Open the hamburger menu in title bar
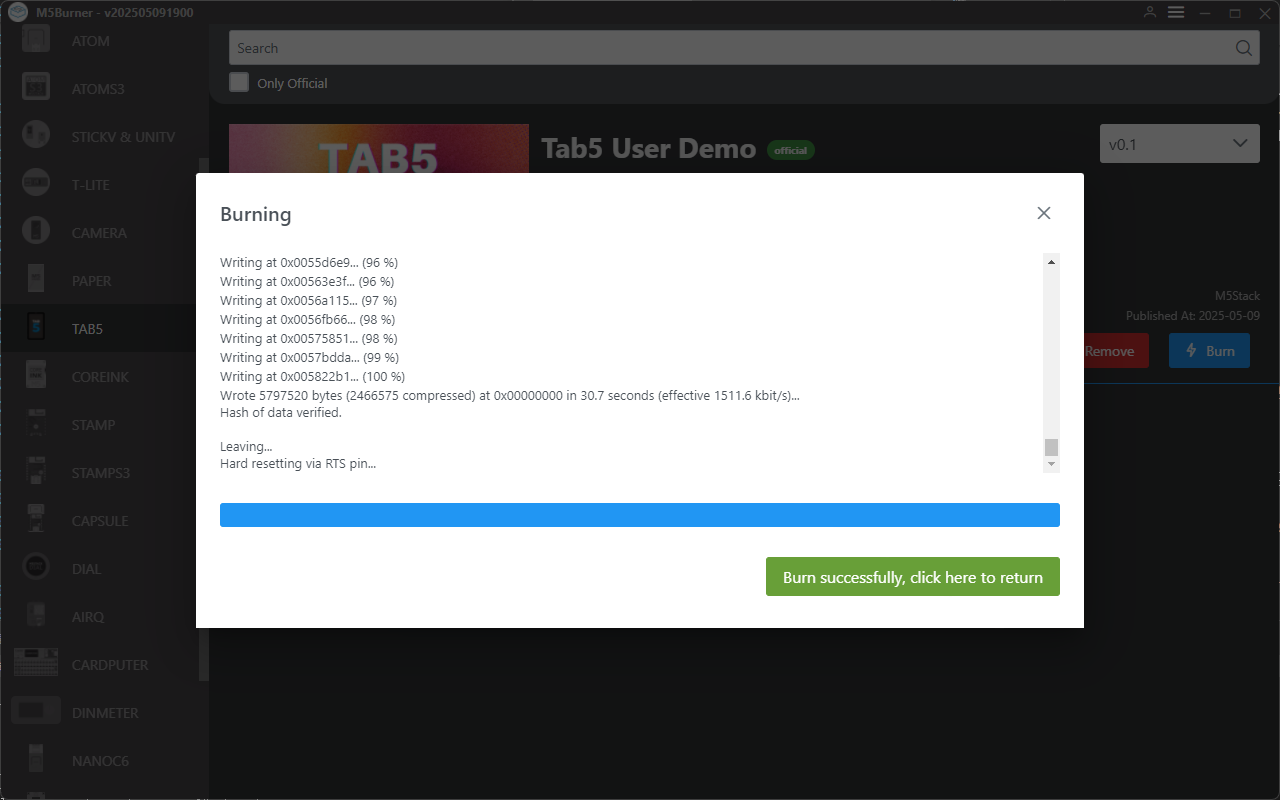Screen dimensions: 1280x800 point(1176,13)
